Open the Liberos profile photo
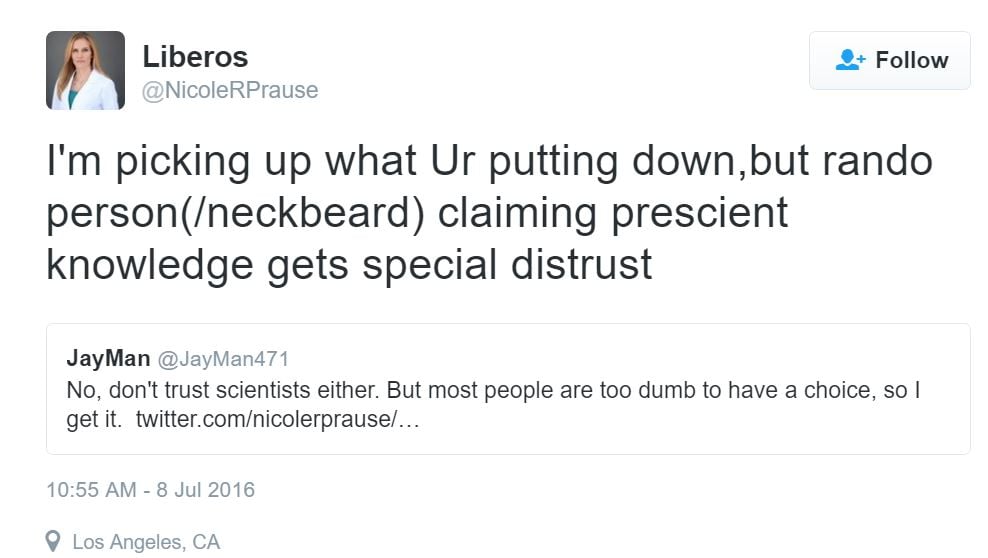Image resolution: width=988 pixels, height=558 pixels. point(85,70)
